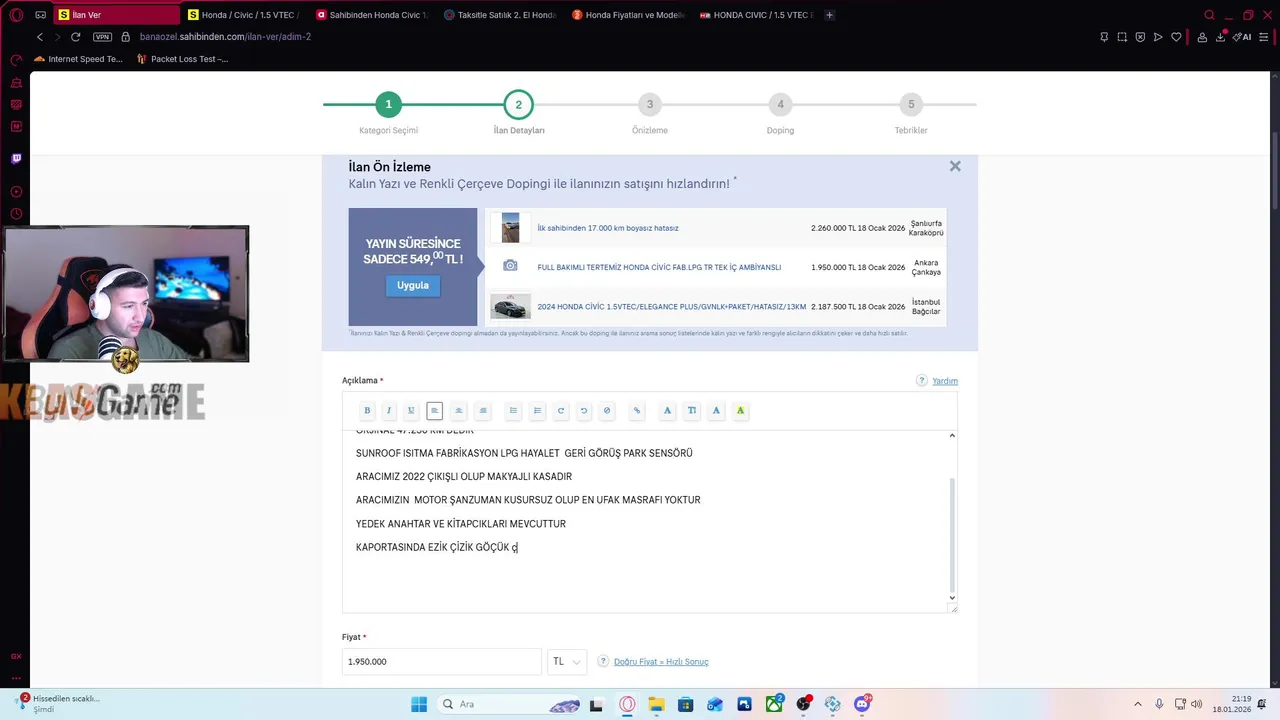The height and width of the screenshot is (720, 1280).
Task: Click inside the Açıklama description text area
Action: 650,520
